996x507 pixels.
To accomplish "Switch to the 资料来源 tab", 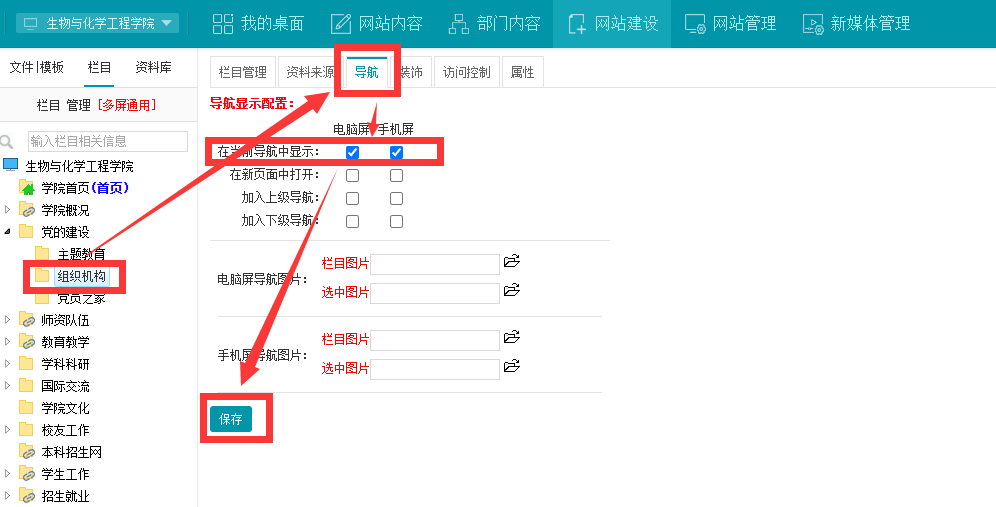I will [x=310, y=72].
